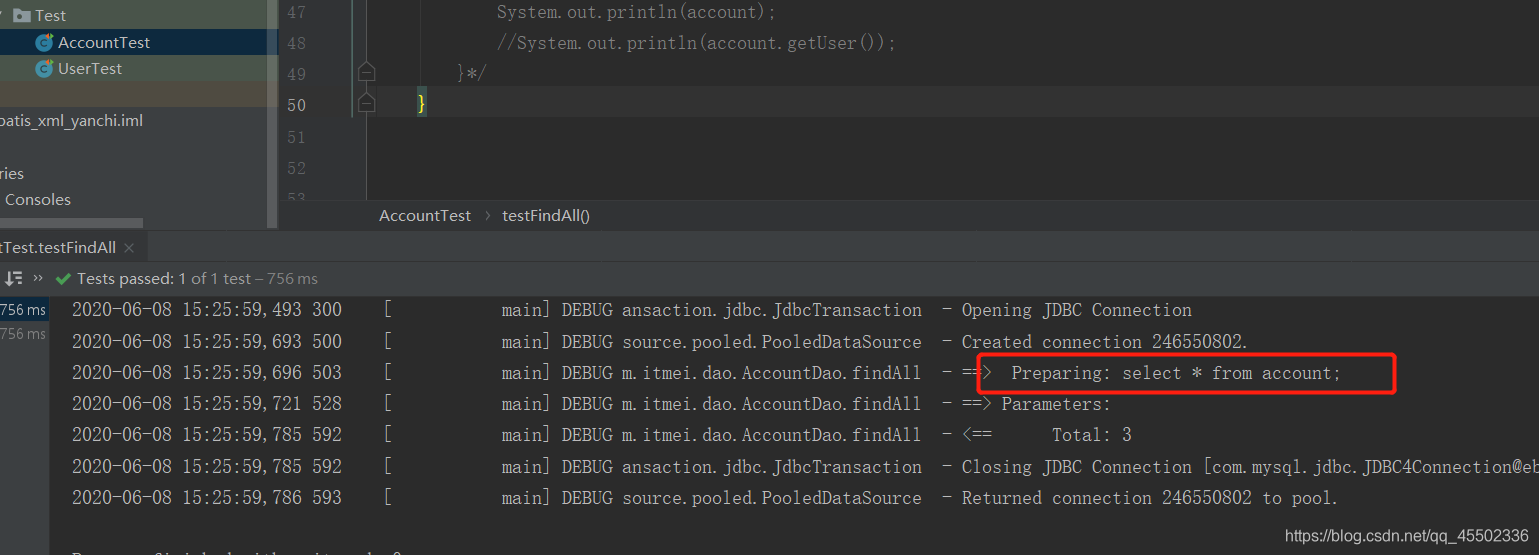Click the Test folder icon in project tree
This screenshot has width=1539, height=555.
point(22,15)
